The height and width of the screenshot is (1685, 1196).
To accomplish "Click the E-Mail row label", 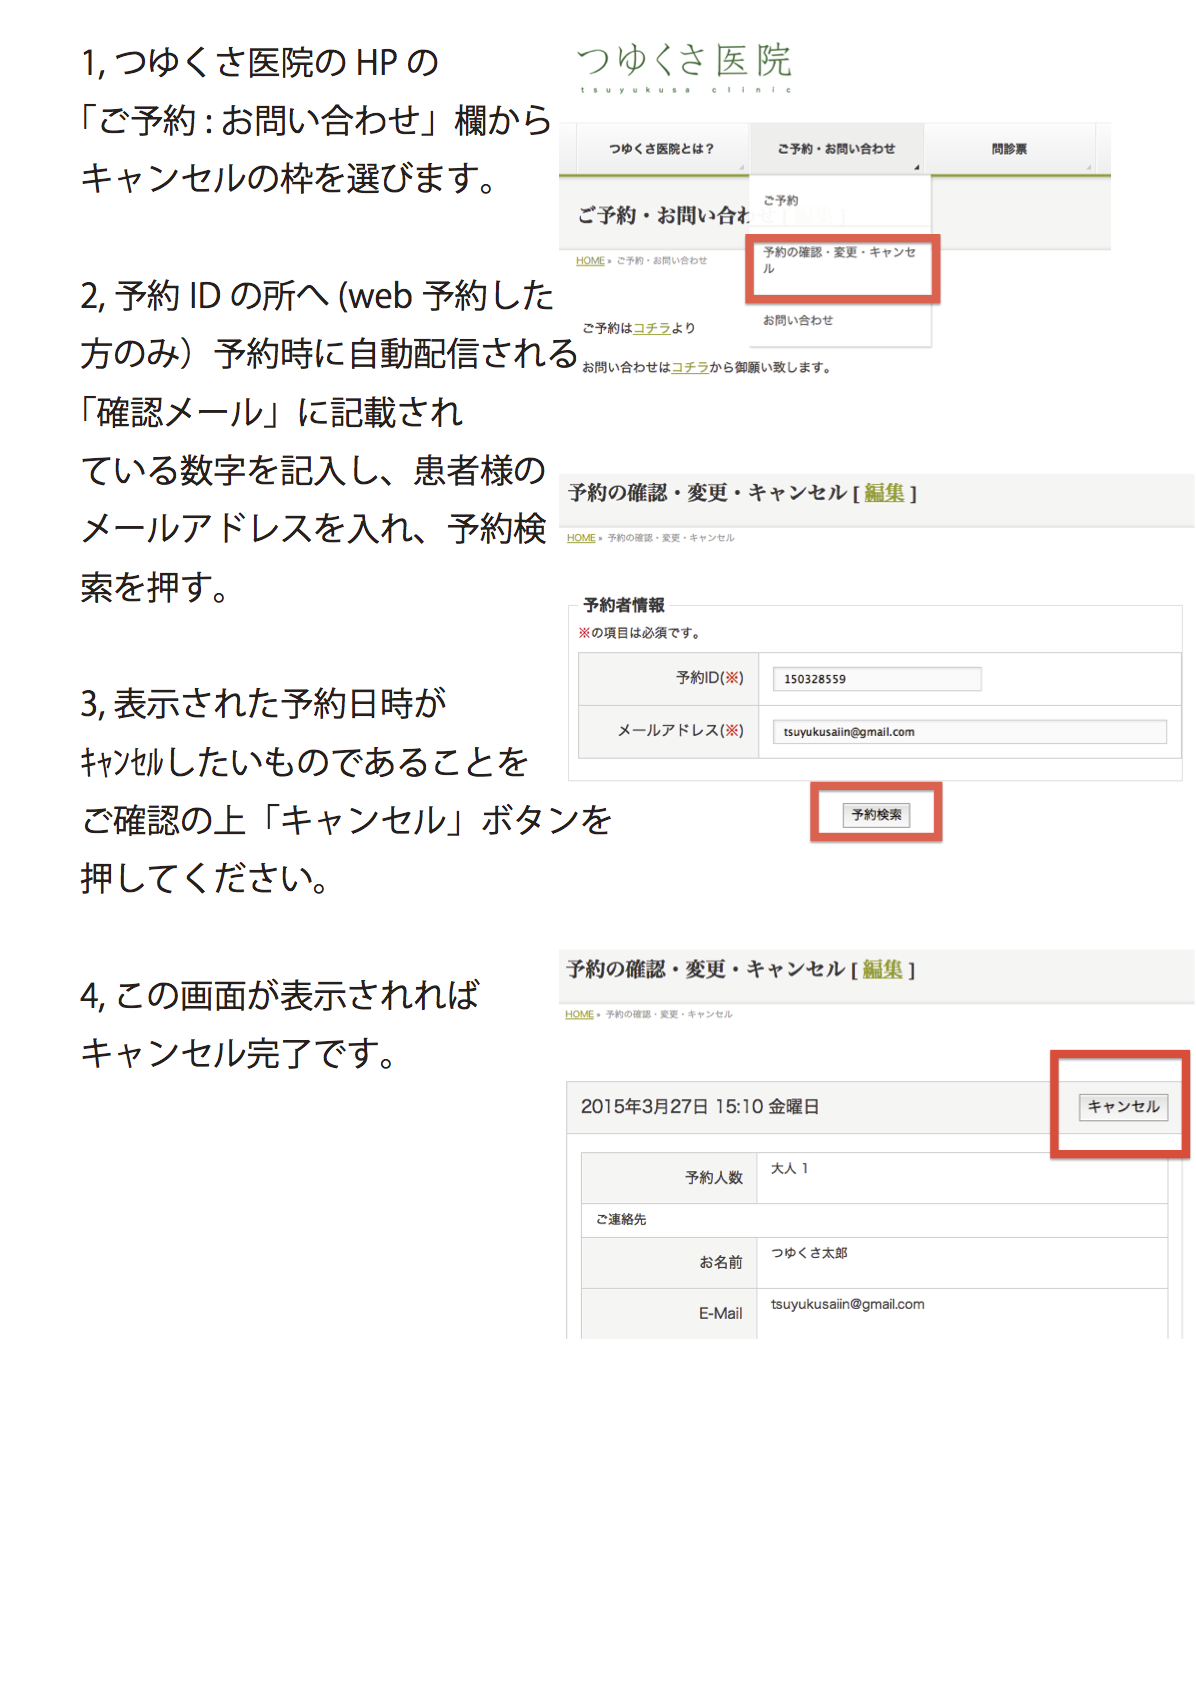I will [x=720, y=1314].
